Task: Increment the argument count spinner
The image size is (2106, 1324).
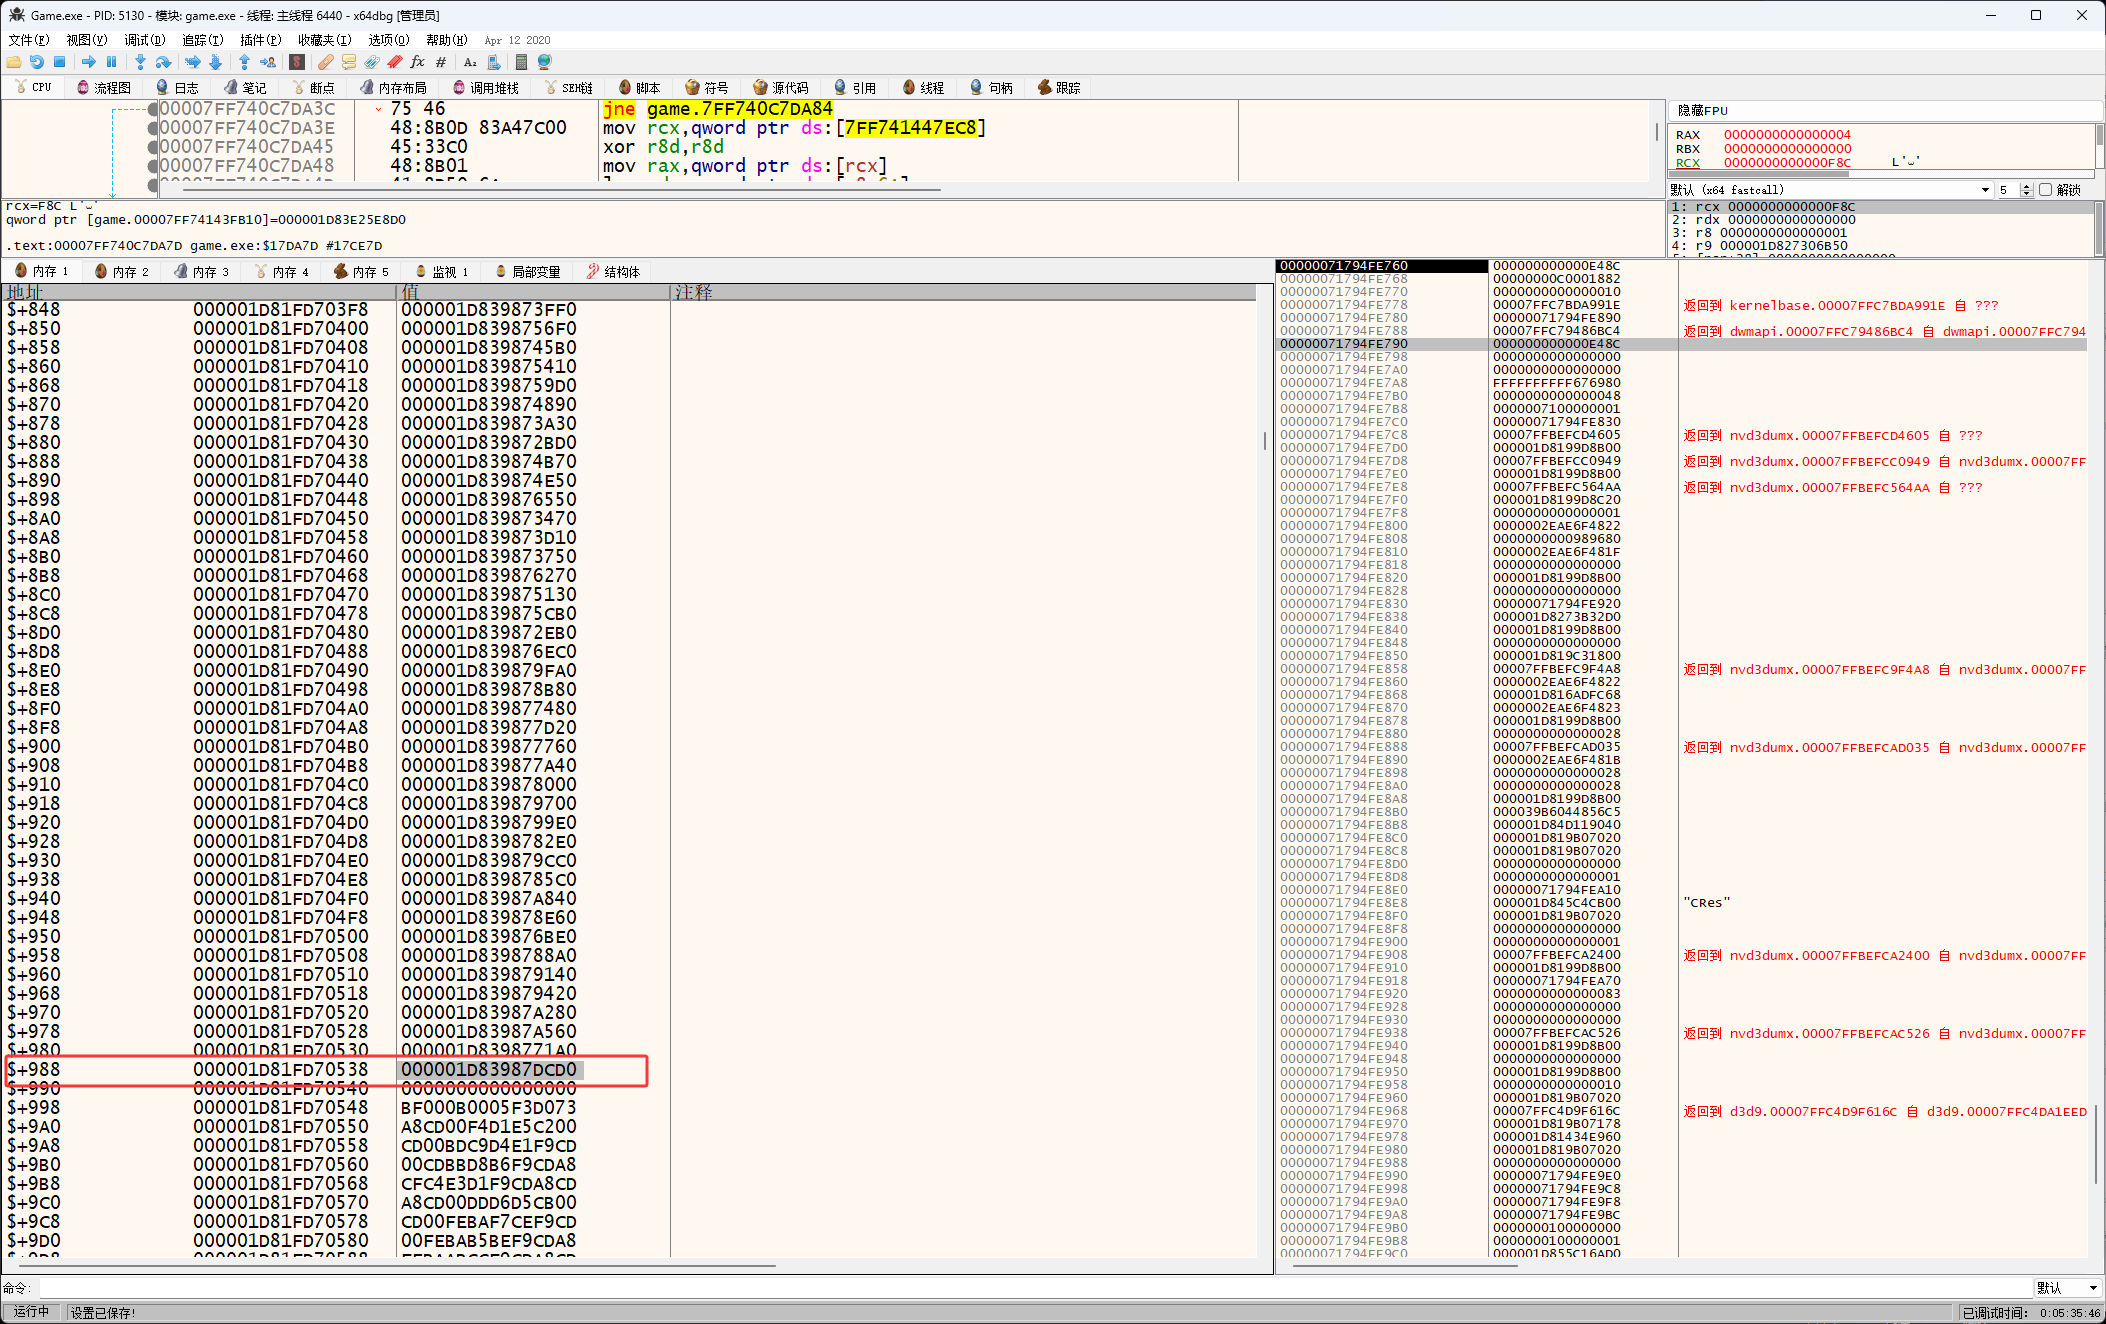Action: pyautogui.click(x=2026, y=186)
